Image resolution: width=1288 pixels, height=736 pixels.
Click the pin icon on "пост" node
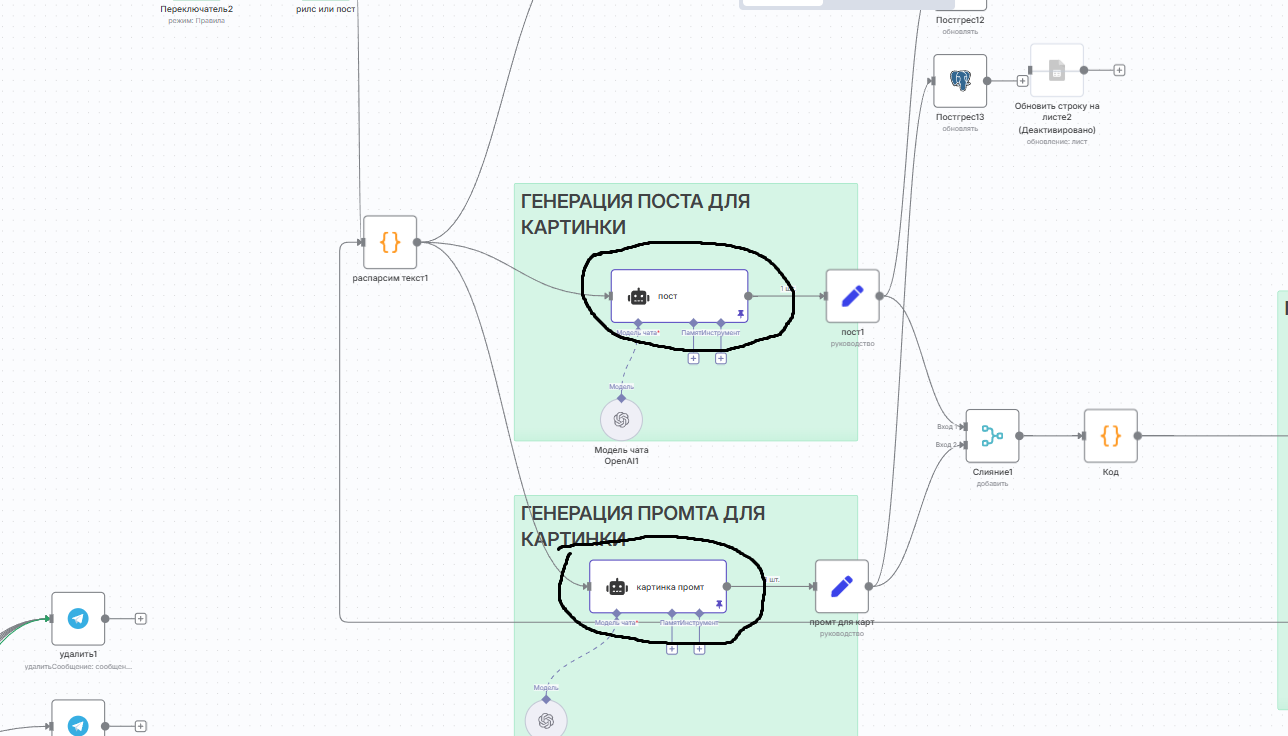(740, 313)
